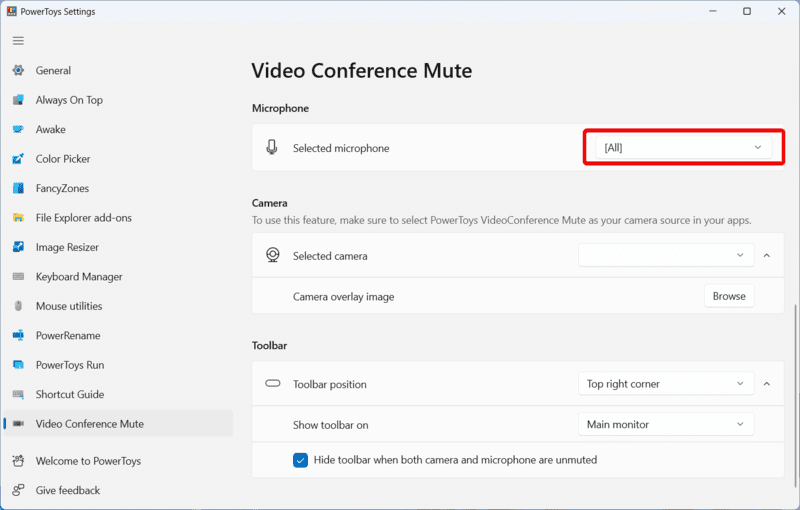Uncheck Hide toolbar when both unmuted
The image size is (800, 510).
301,460
